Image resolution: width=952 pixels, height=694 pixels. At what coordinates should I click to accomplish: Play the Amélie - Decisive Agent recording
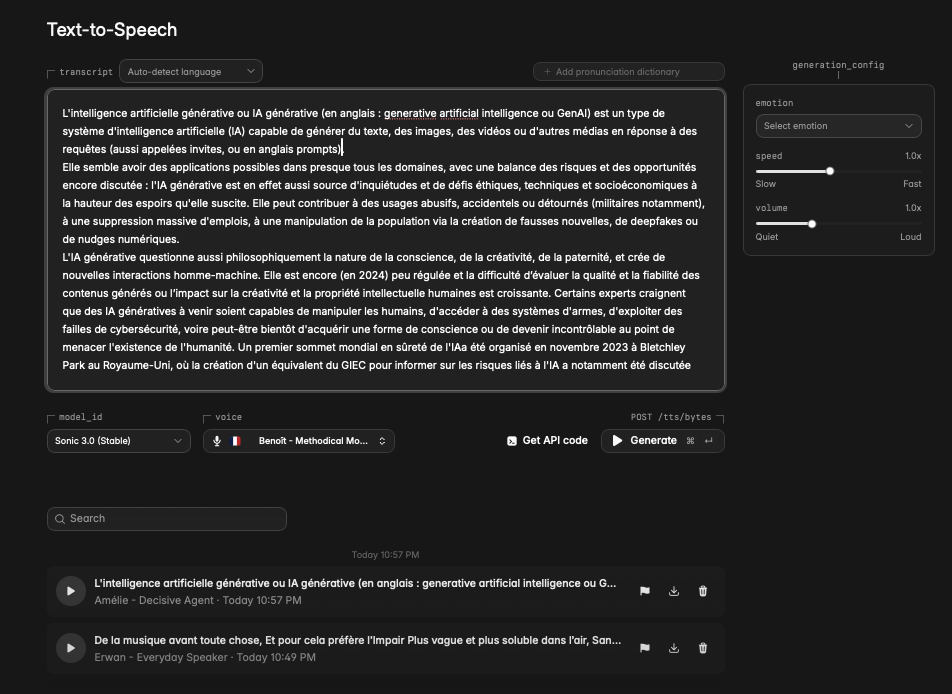(70, 591)
